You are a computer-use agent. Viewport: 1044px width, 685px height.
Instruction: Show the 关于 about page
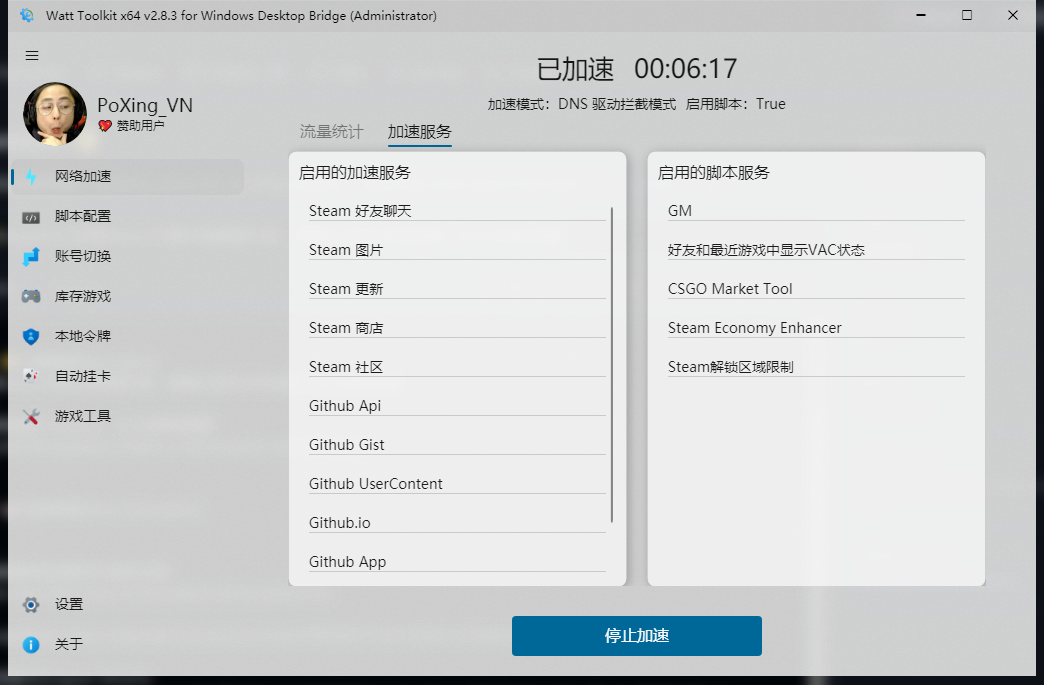point(128,644)
